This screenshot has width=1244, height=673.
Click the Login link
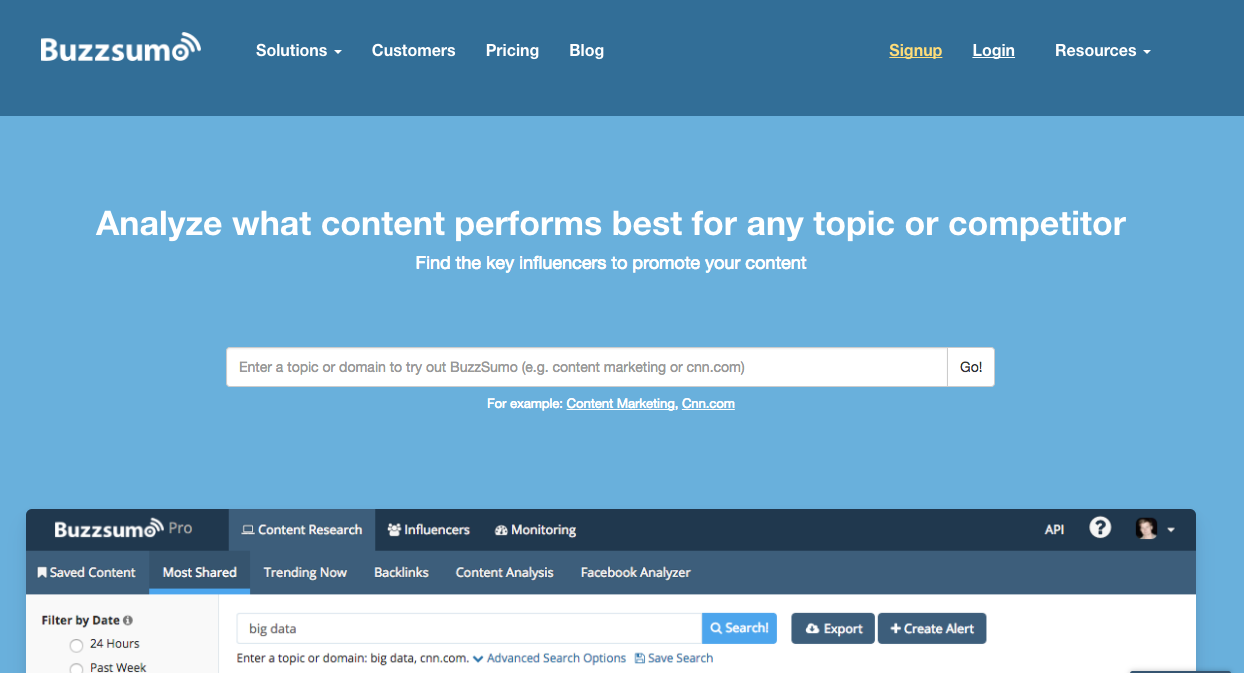(x=993, y=50)
